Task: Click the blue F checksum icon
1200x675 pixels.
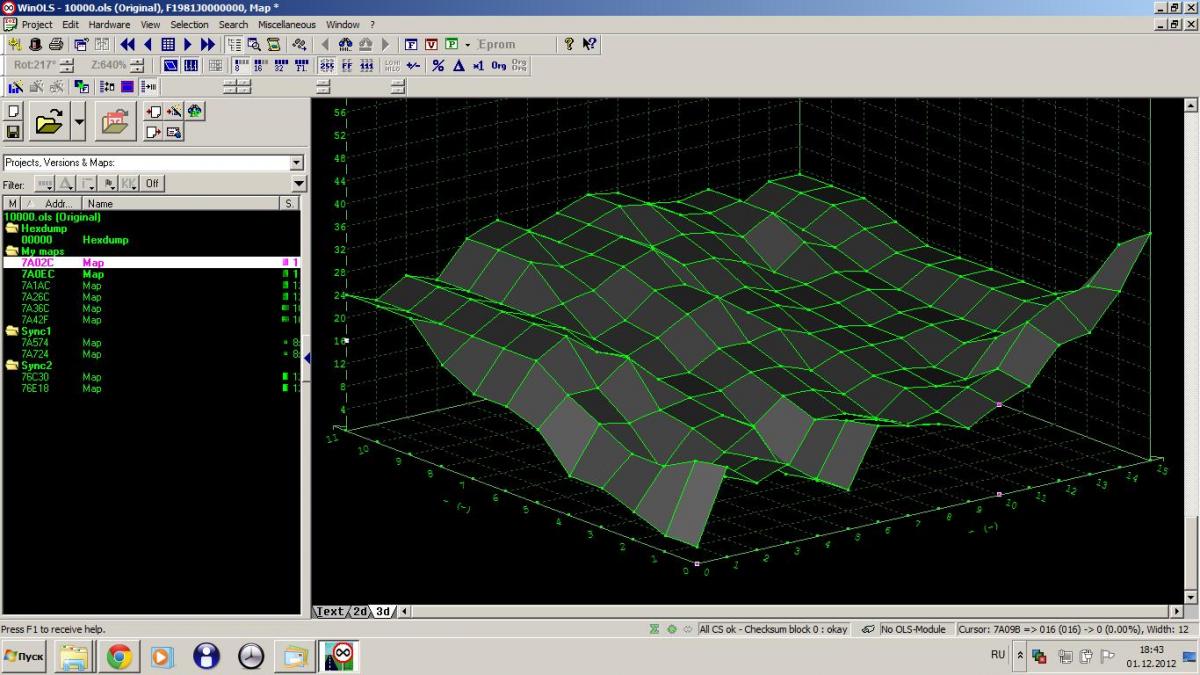Action: (411, 44)
